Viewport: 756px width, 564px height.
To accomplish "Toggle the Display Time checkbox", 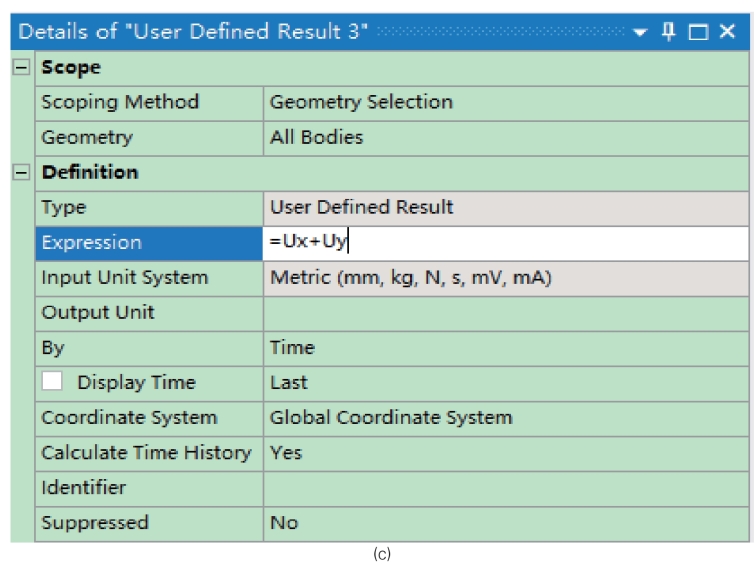I will pos(52,381).
